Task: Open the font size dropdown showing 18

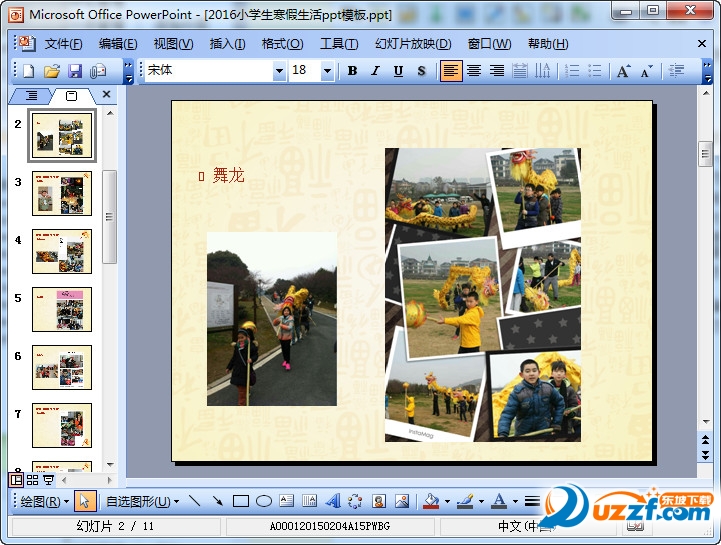Action: [327, 71]
